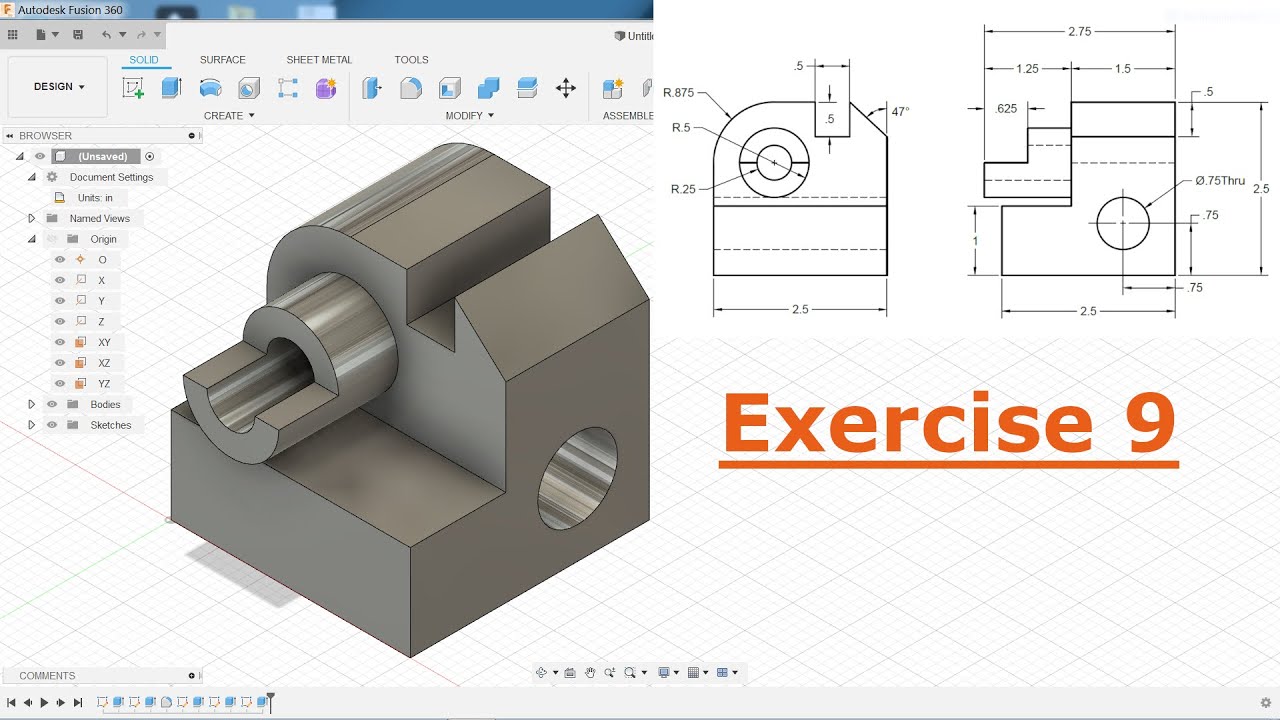Select the Combine tool
1280x720 pixels.
tap(489, 88)
